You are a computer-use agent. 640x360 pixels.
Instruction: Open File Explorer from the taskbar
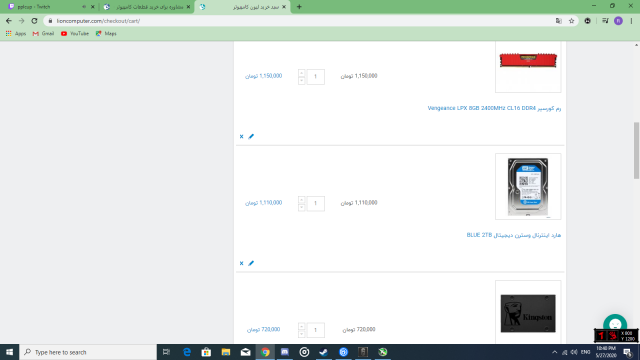point(226,352)
